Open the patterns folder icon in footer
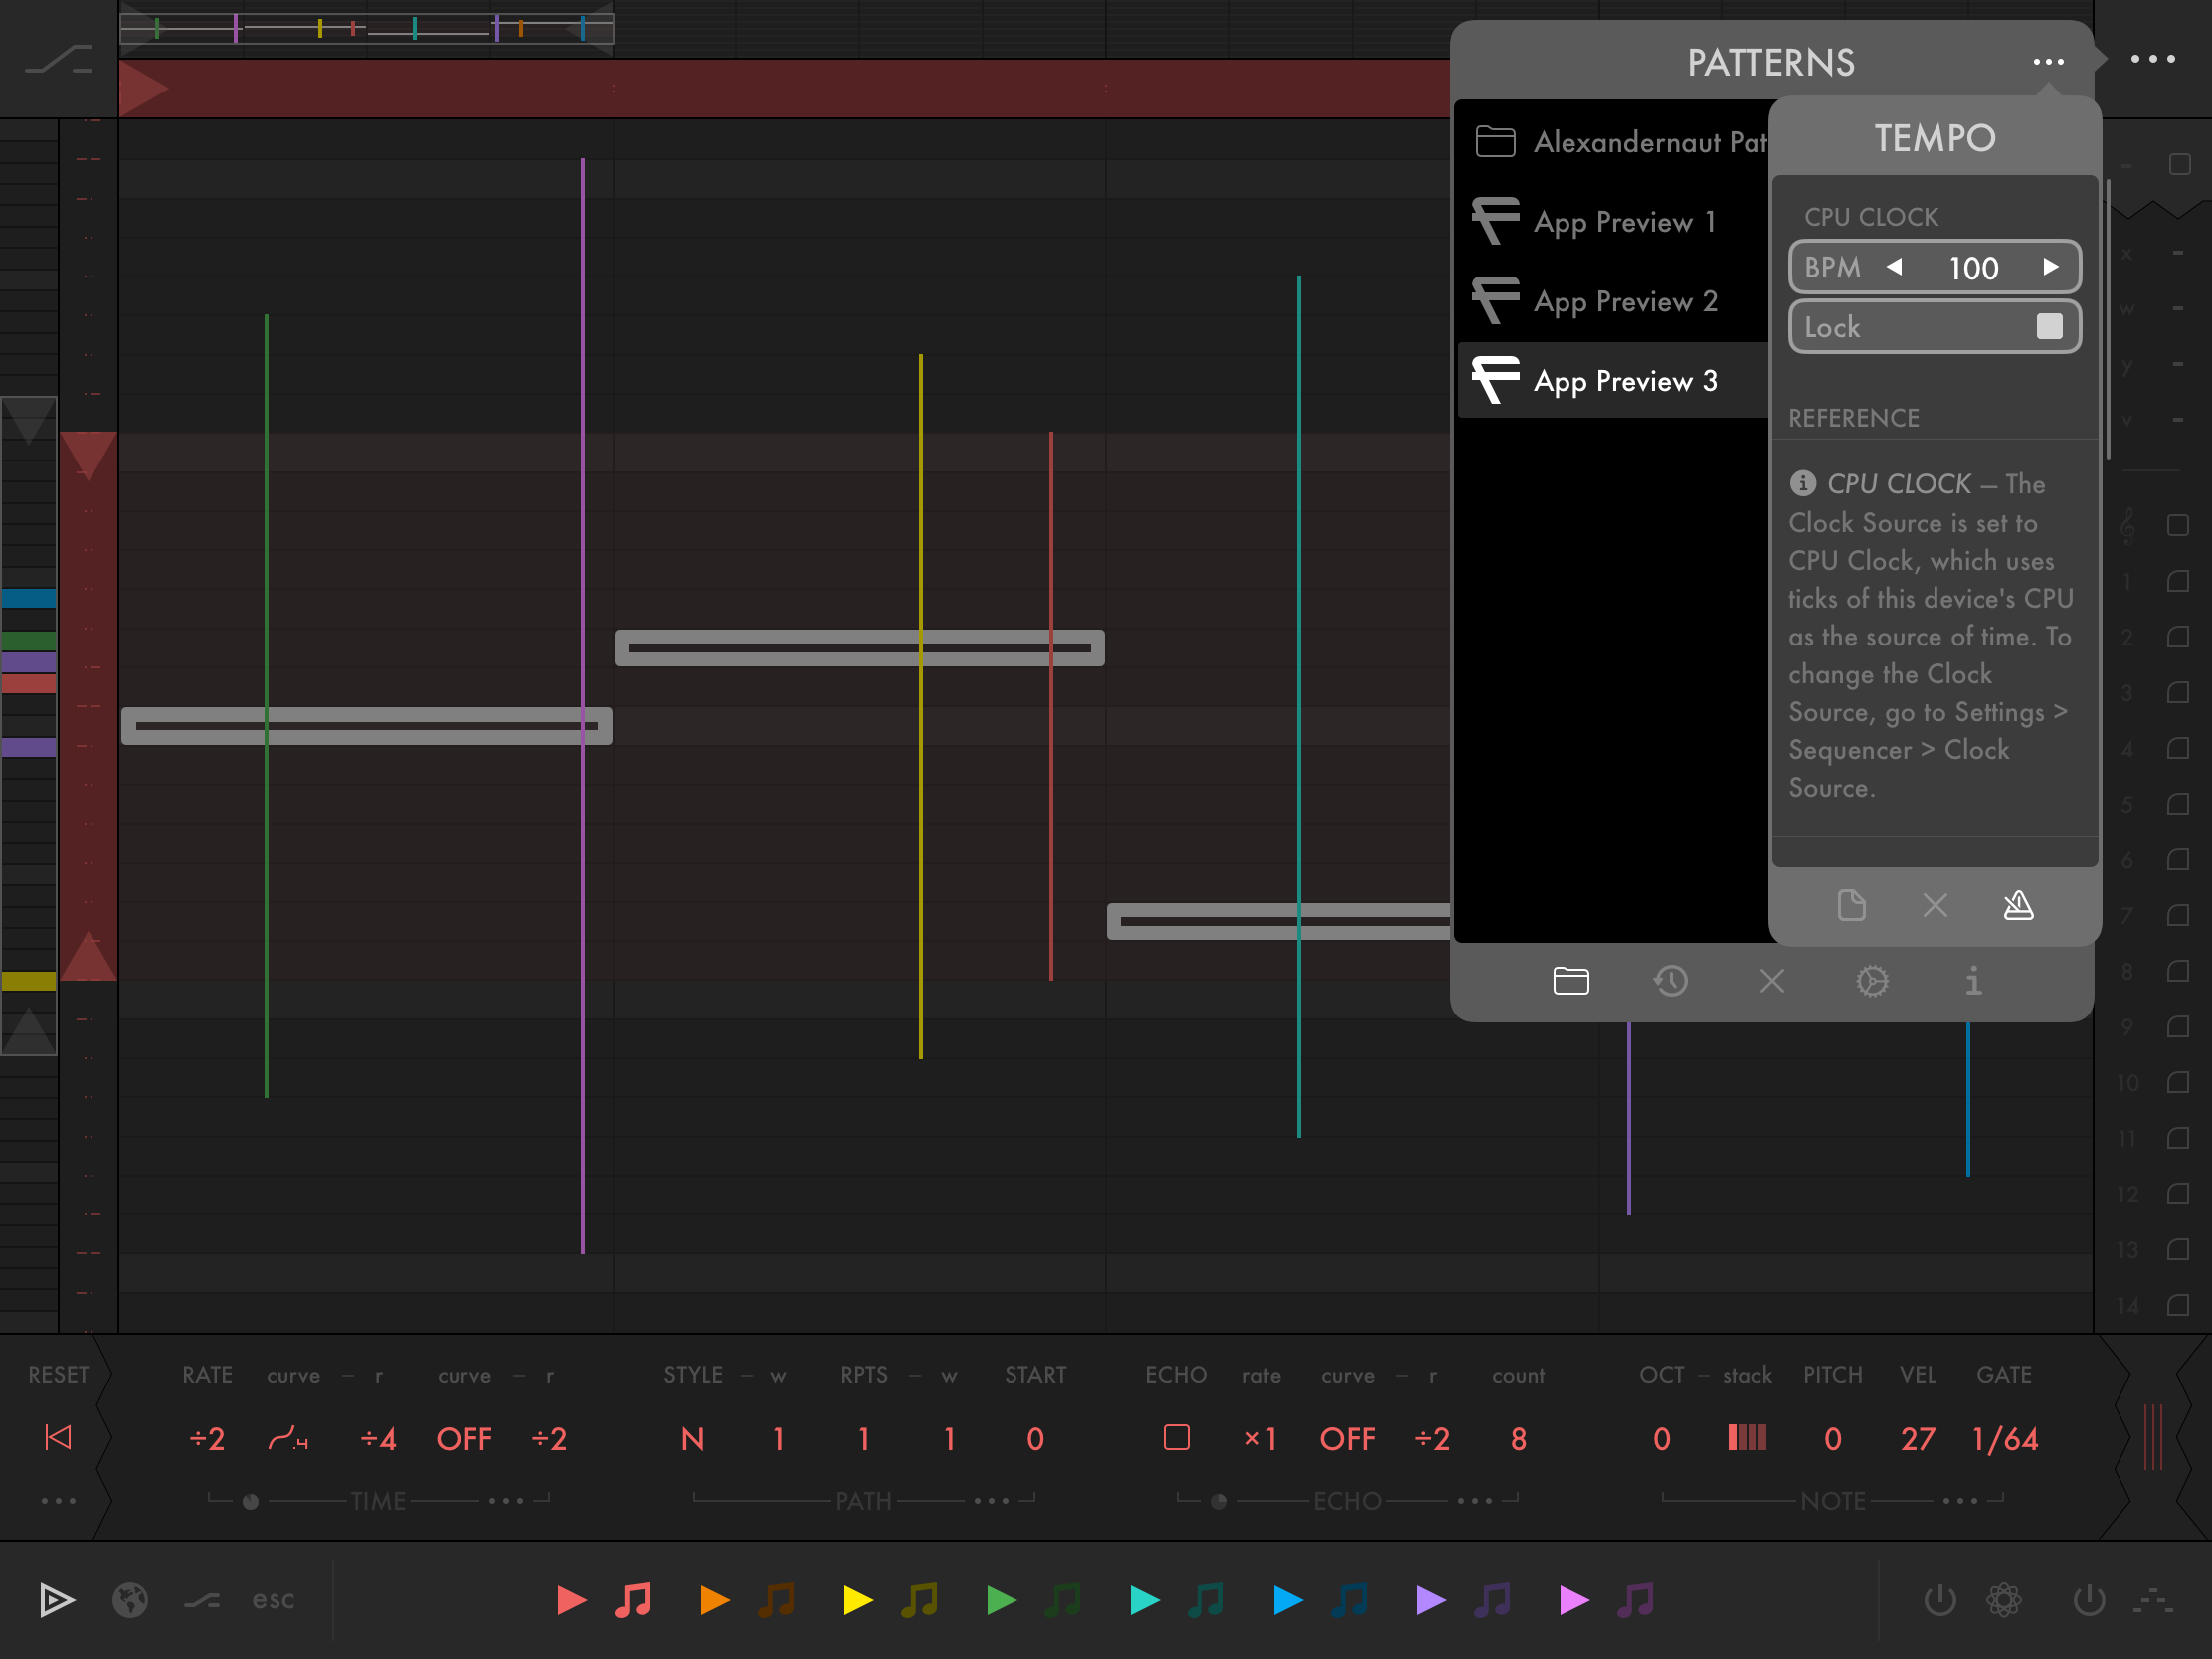Image resolution: width=2212 pixels, height=1659 pixels. coord(1571,981)
